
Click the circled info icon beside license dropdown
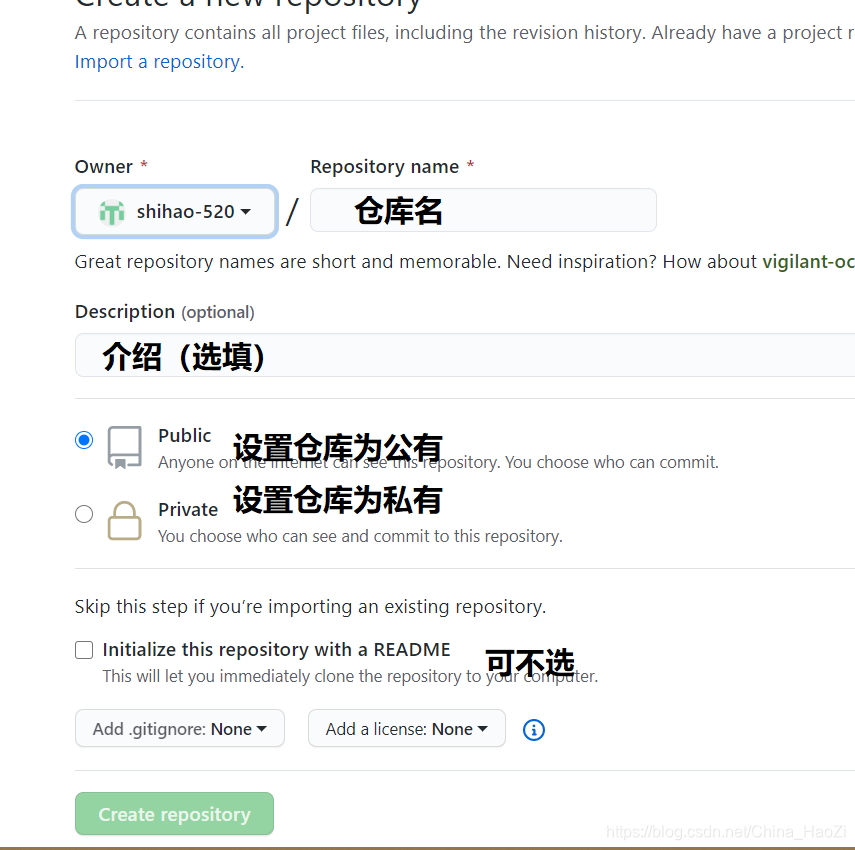(x=533, y=730)
